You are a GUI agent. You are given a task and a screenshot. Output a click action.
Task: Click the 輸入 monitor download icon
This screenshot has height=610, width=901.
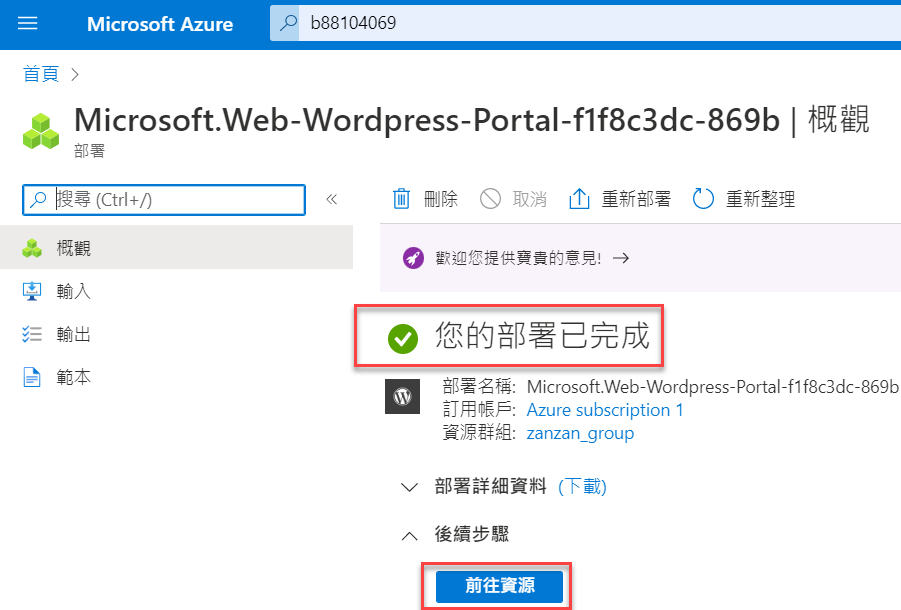pos(32,291)
